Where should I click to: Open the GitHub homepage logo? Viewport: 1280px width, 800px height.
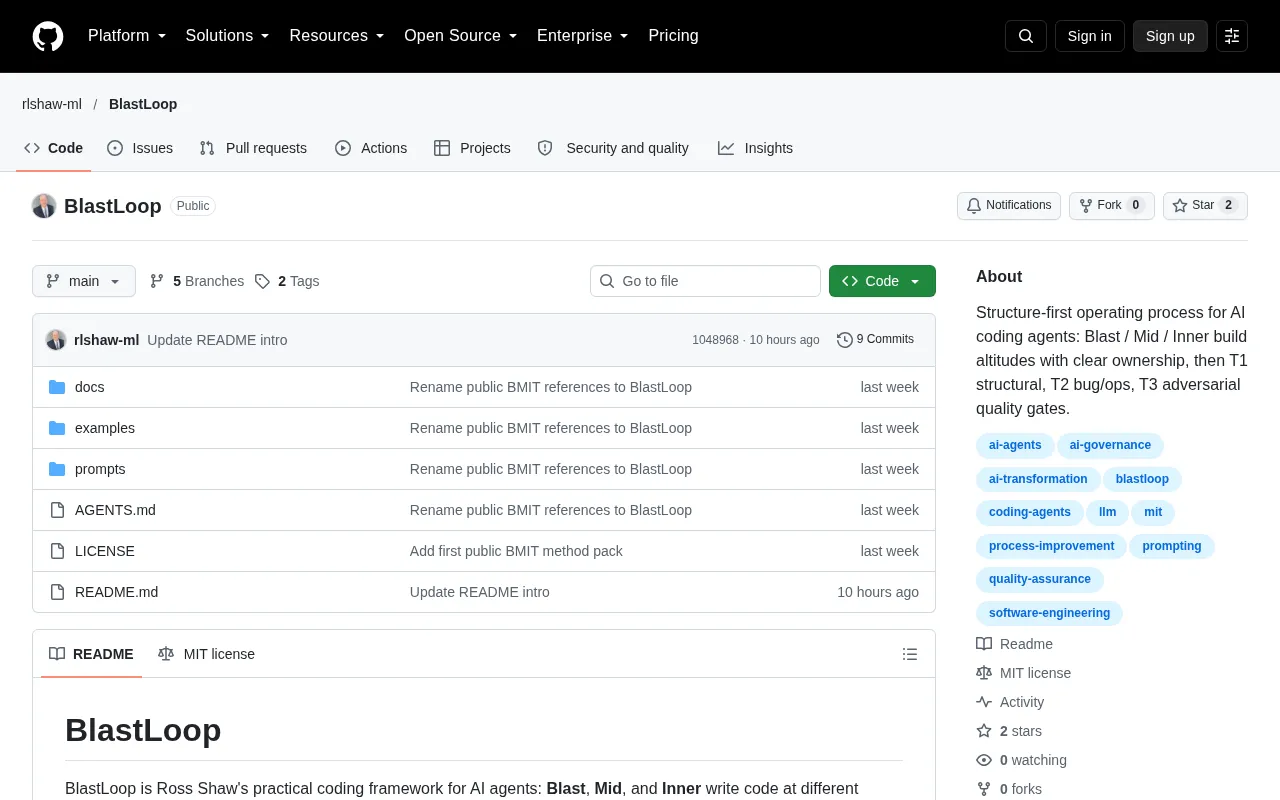[48, 36]
